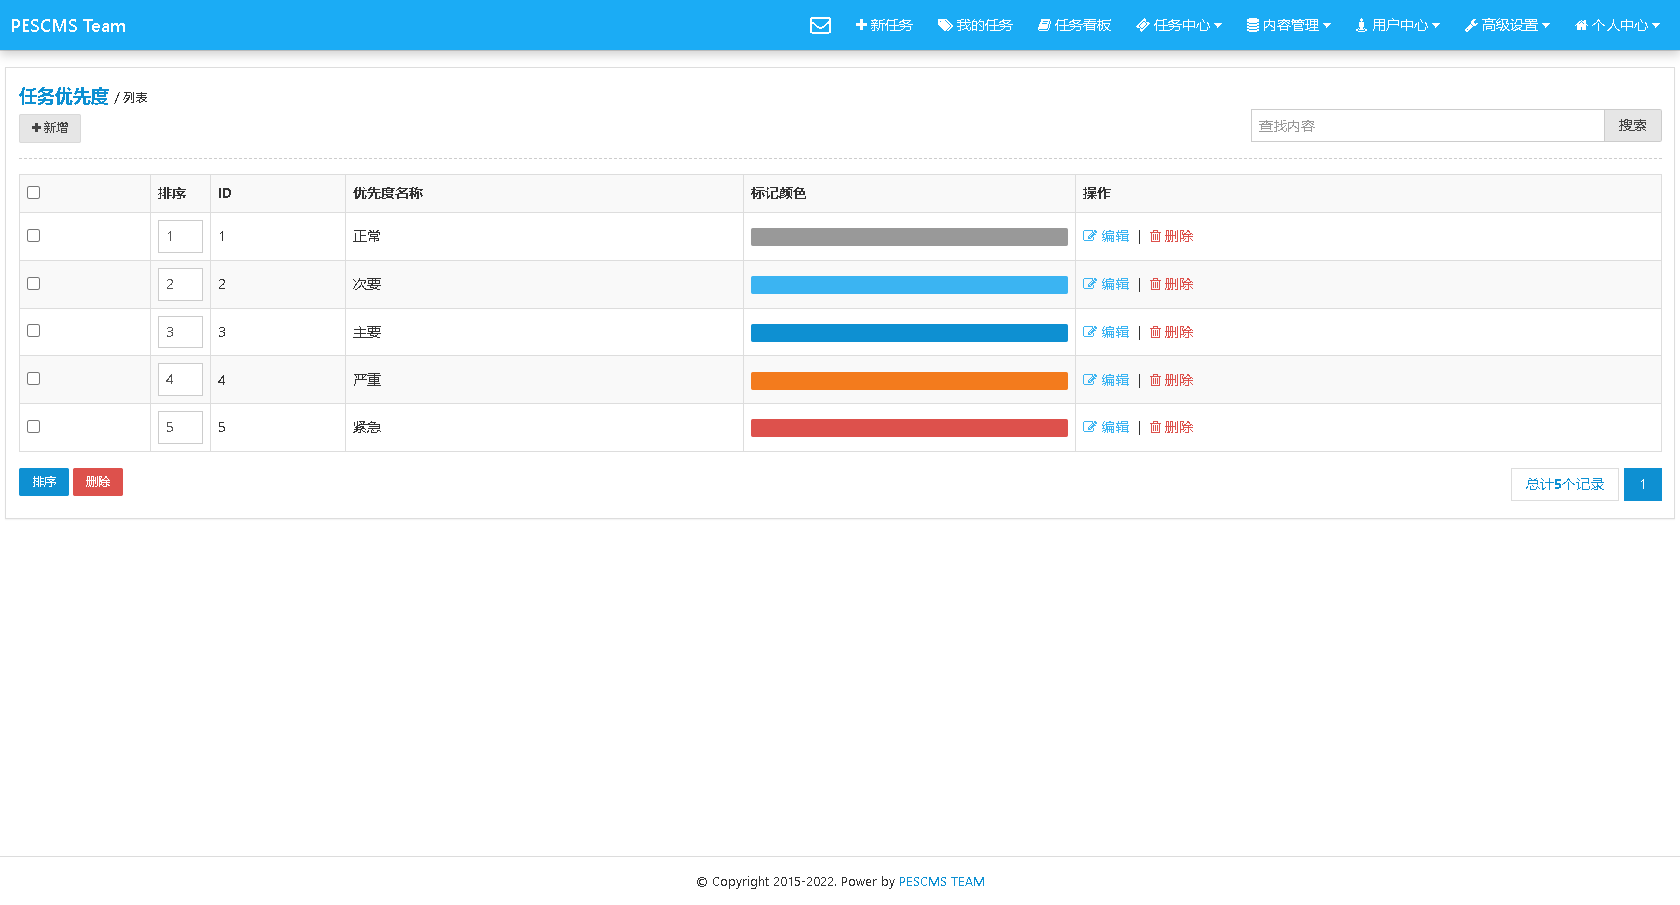Toggle the select-all checkbox in table header
The height and width of the screenshot is (905, 1680).
pyautogui.click(x=33, y=192)
